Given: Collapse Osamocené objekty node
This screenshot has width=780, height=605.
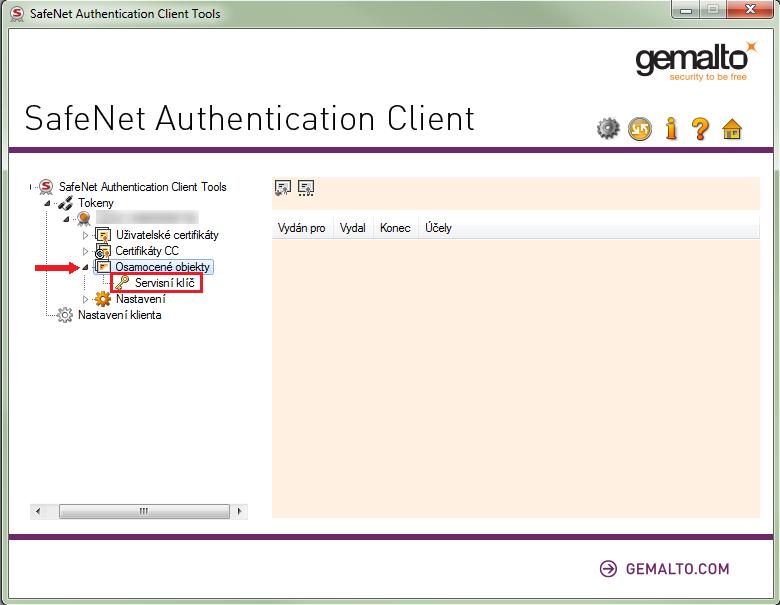Looking at the screenshot, I should 85,267.
